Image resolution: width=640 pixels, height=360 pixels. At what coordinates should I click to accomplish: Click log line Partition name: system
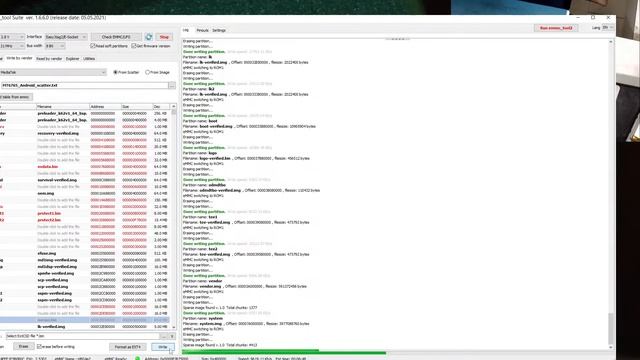203,318
